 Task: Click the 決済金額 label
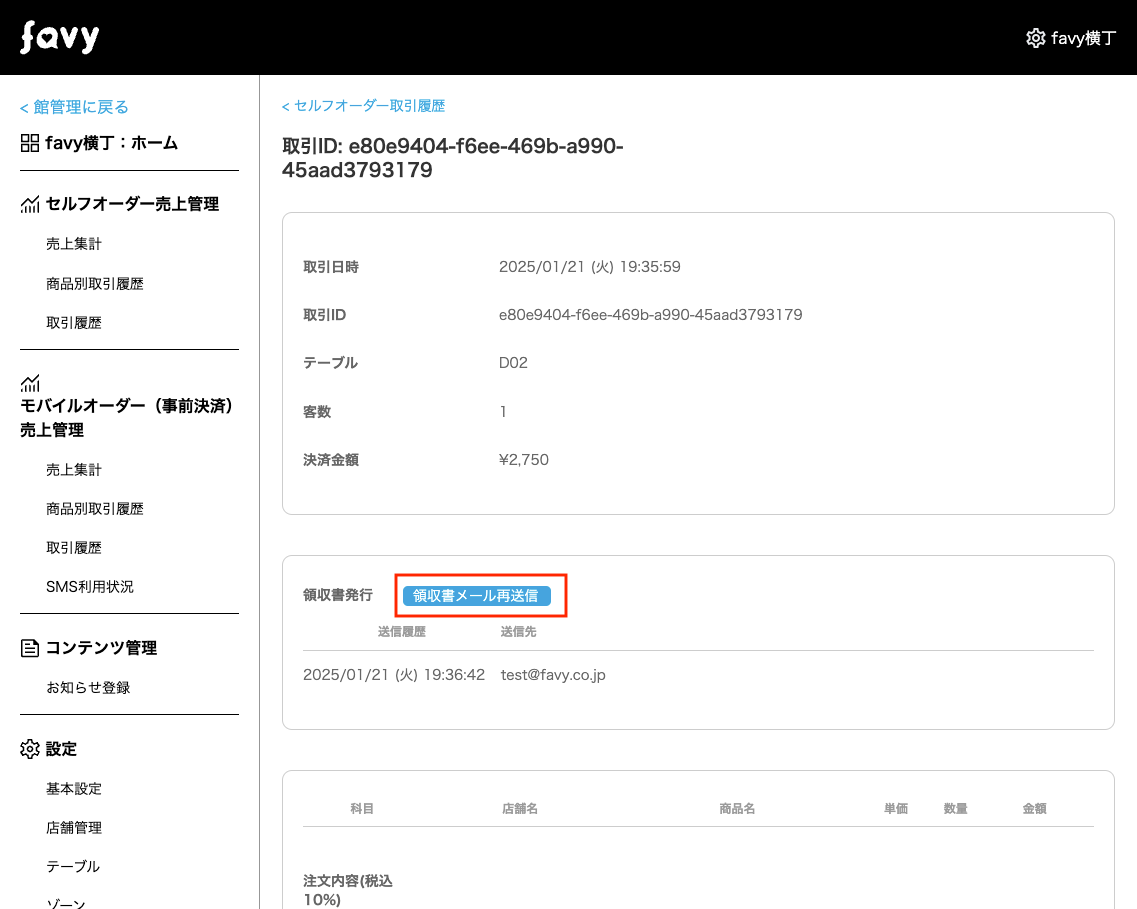click(x=331, y=460)
